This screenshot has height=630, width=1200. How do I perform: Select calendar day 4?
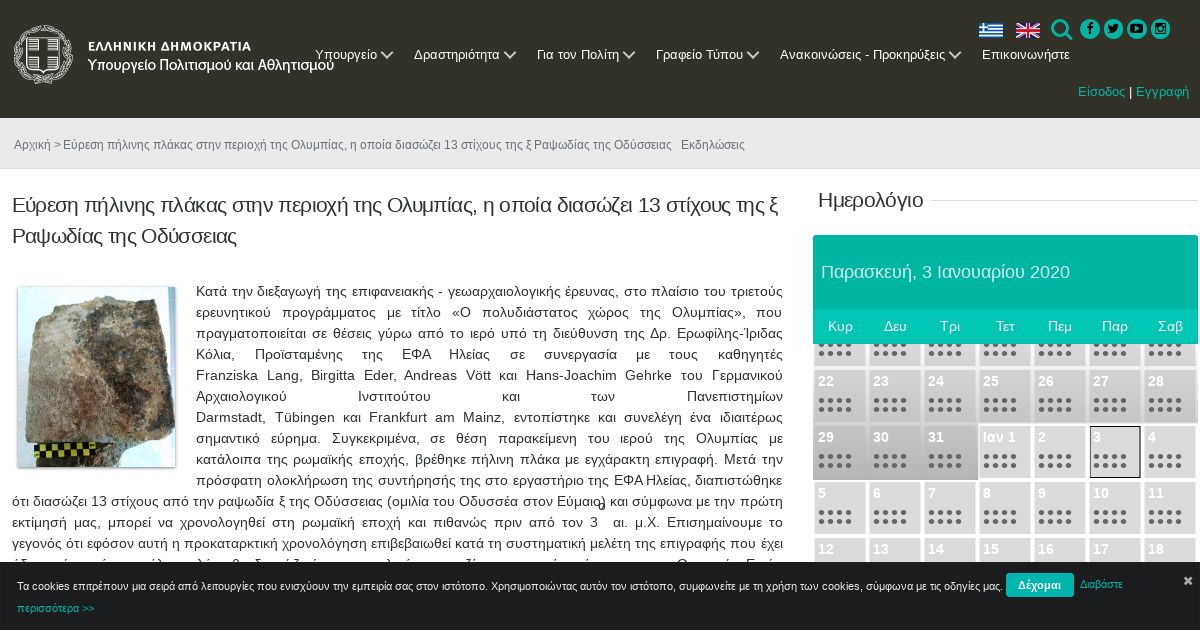[x=1169, y=452]
